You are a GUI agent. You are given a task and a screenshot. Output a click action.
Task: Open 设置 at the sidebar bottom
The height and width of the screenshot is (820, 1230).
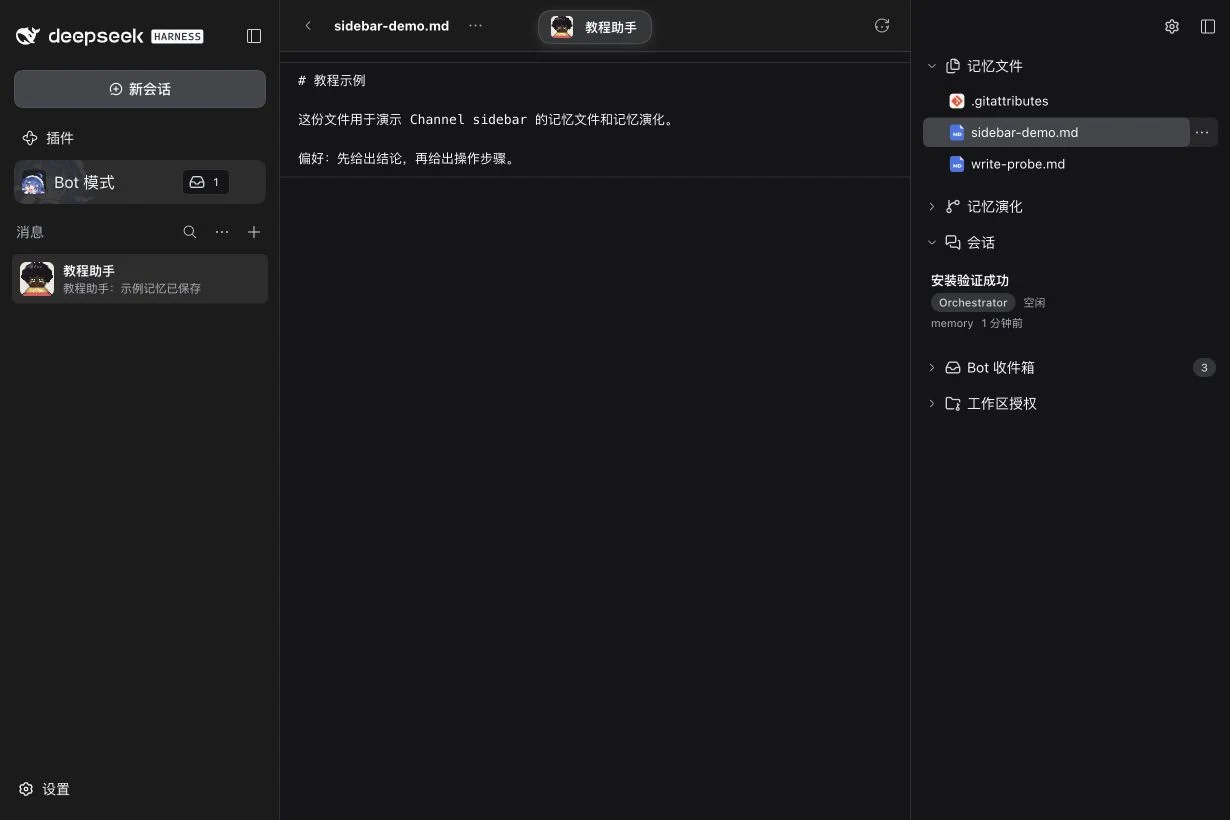pos(45,789)
